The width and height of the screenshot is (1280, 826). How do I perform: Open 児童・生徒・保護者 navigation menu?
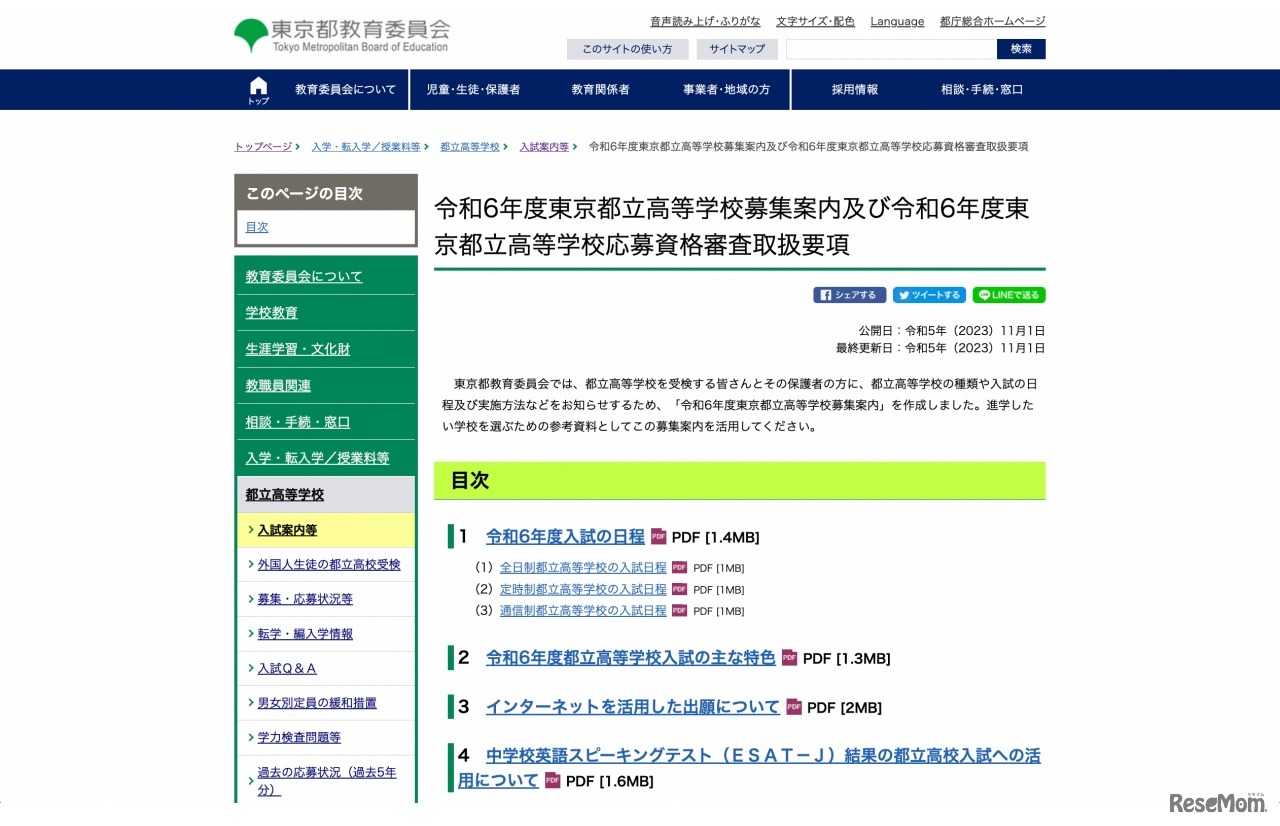coord(473,90)
